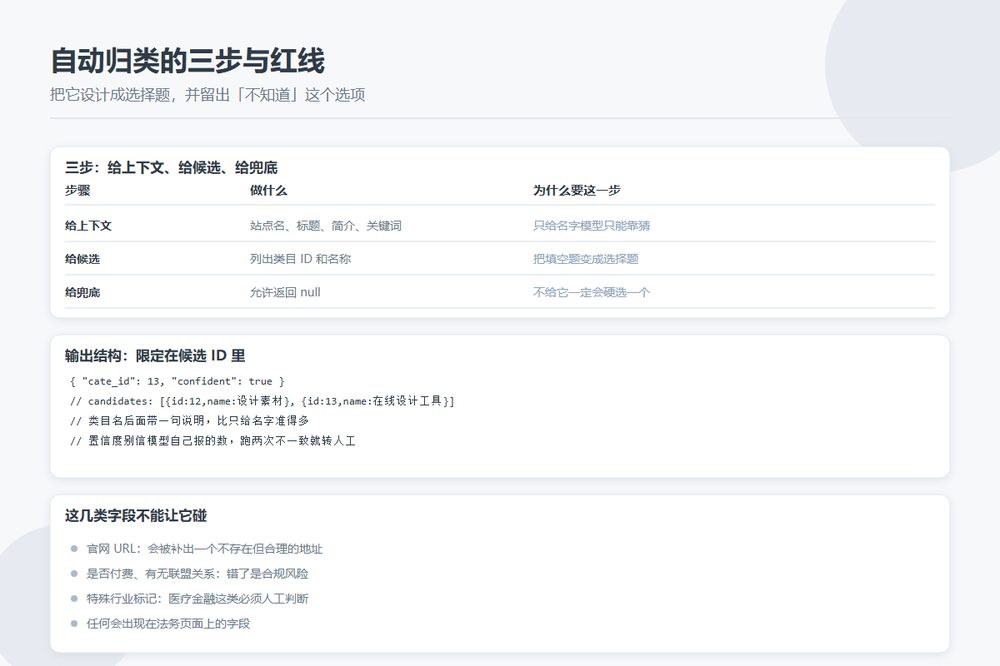1000x666 pixels.
Task: Click the 做什么 column header
Action: (268, 190)
